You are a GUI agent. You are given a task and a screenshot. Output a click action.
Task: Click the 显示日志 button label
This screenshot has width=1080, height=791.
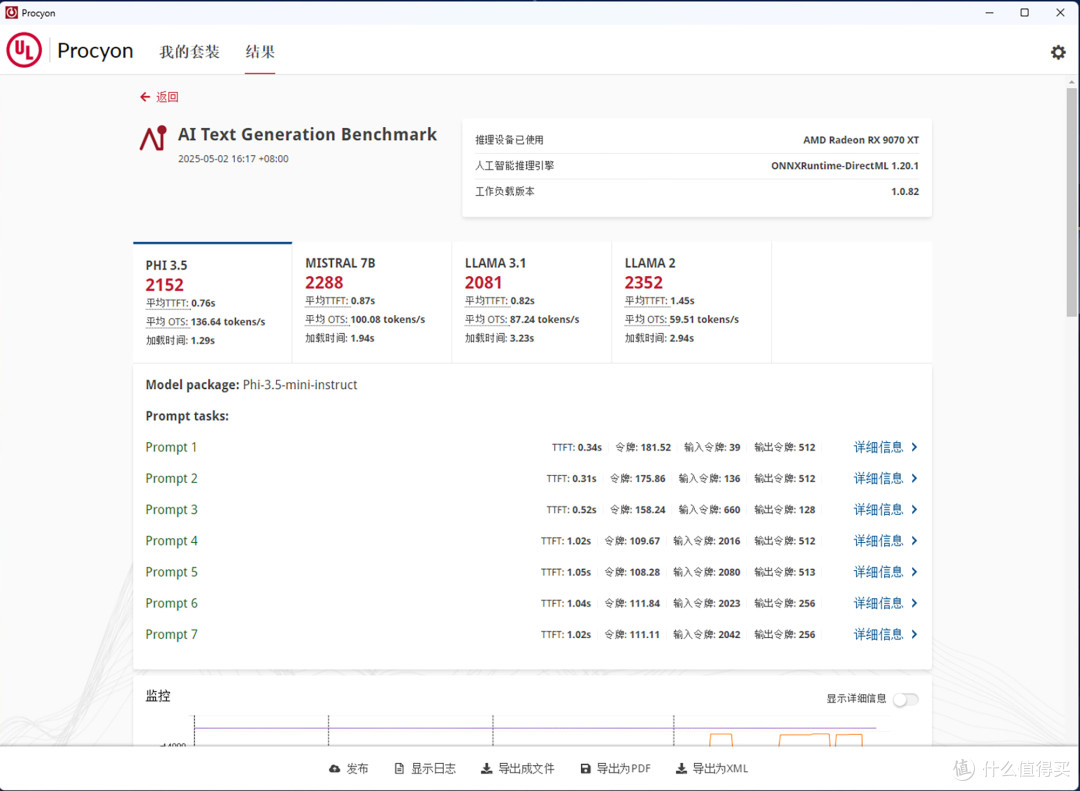433,768
